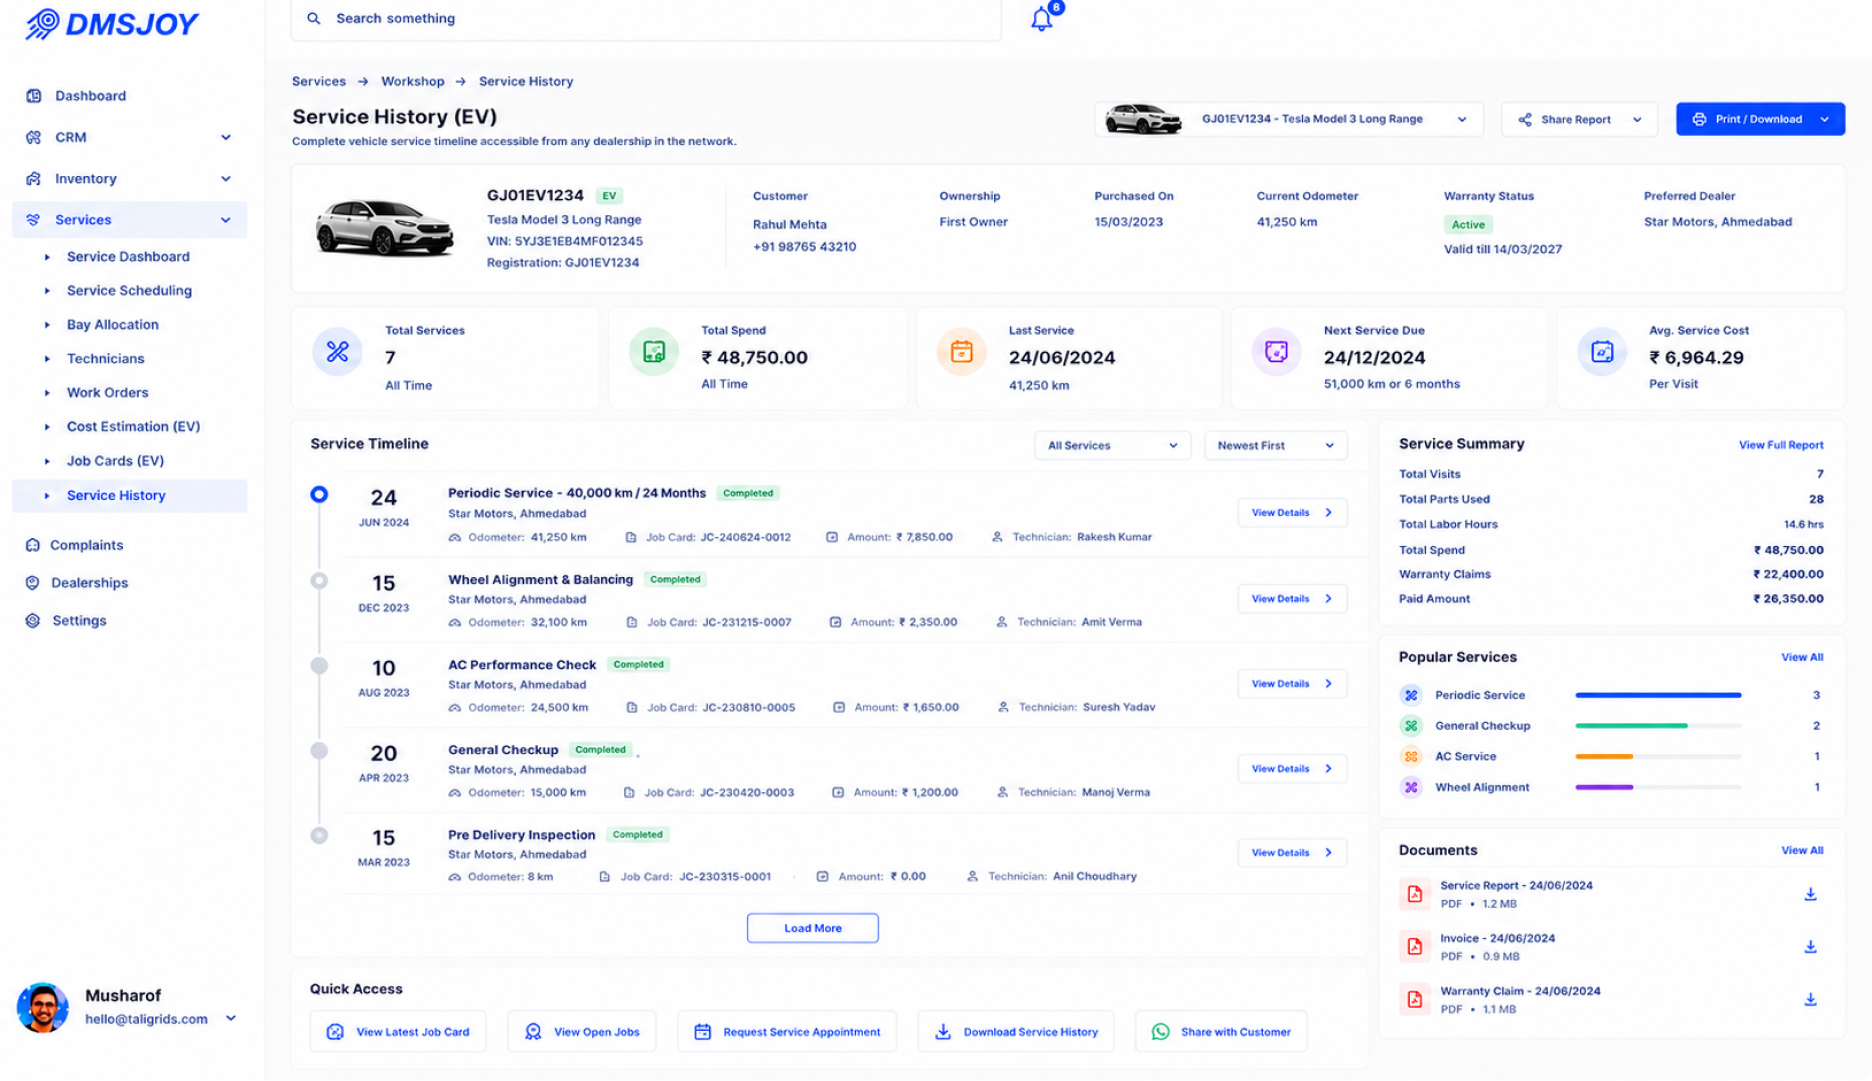View Details of Wheel Alignment & Balancing
This screenshot has height=1081, width=1872.
coord(1292,599)
